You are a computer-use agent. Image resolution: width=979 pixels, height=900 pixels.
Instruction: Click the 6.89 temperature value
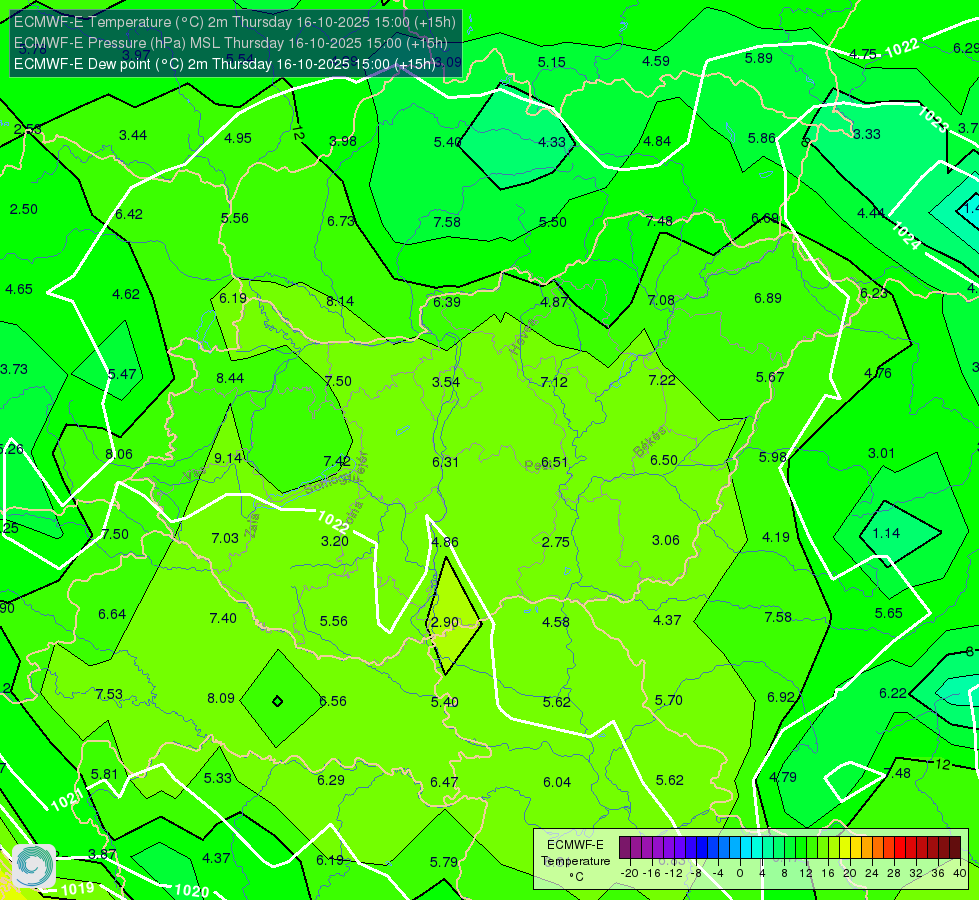[767, 298]
